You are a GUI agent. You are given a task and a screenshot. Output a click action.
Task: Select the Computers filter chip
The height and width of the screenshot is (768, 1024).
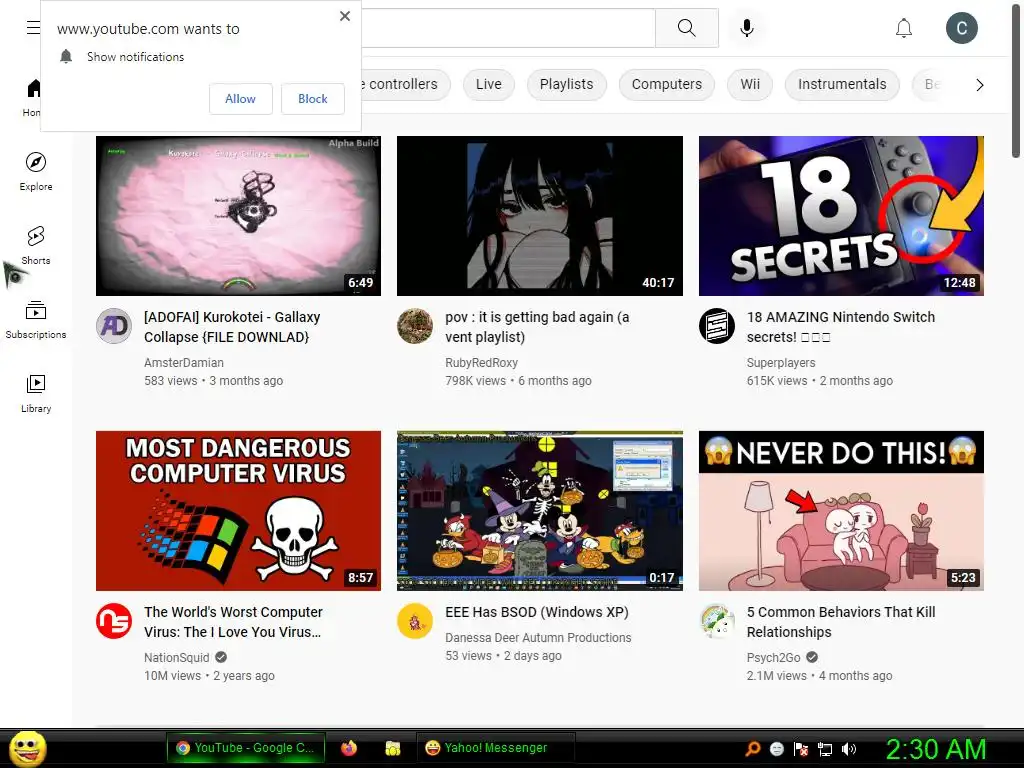667,84
